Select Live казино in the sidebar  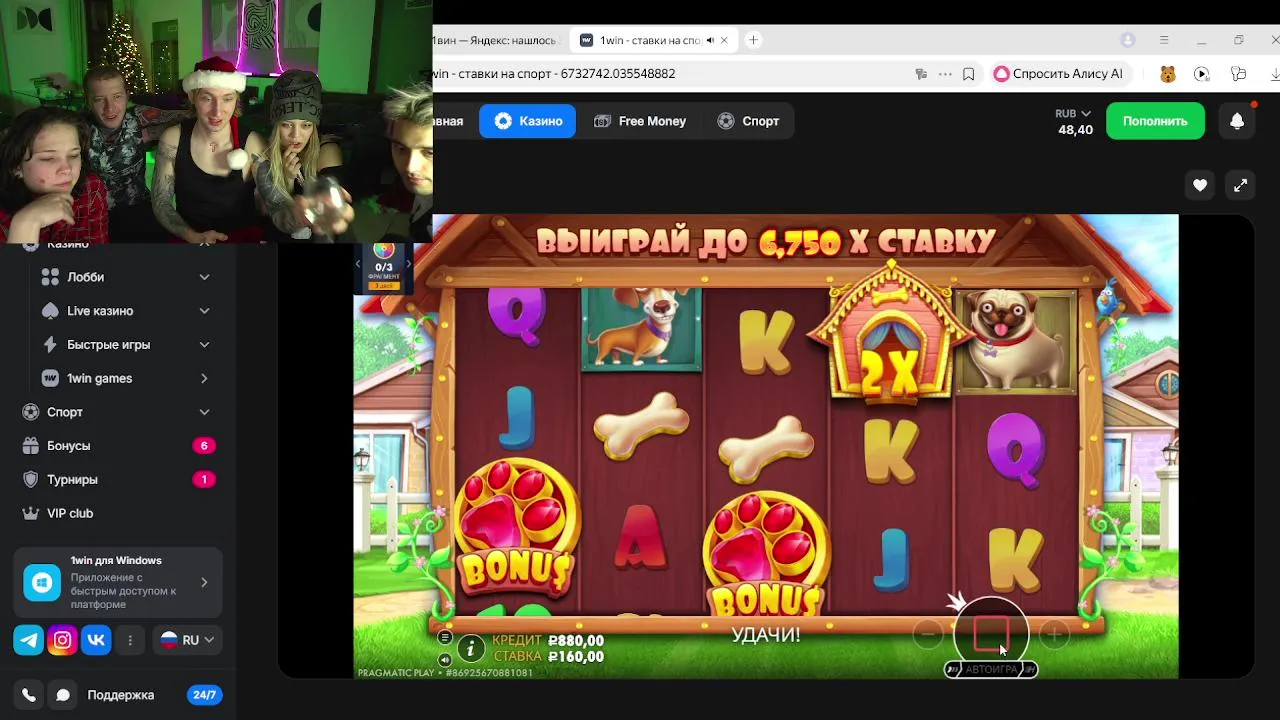click(100, 311)
